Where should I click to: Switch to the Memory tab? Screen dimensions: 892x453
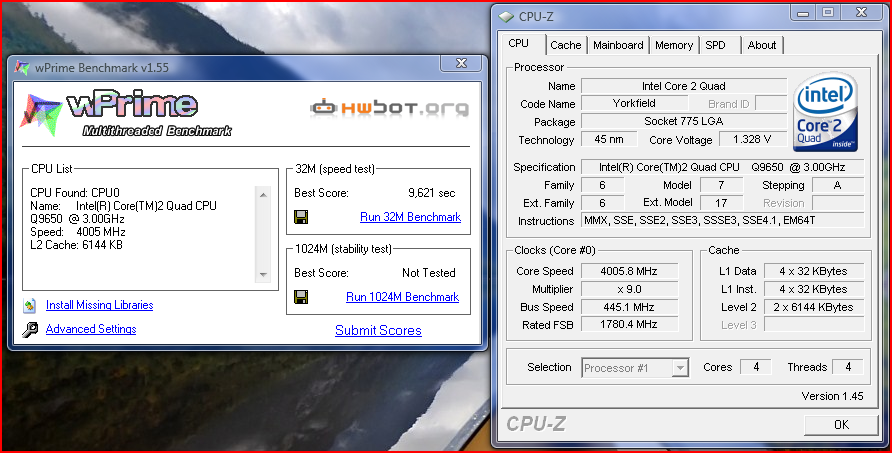[674, 45]
